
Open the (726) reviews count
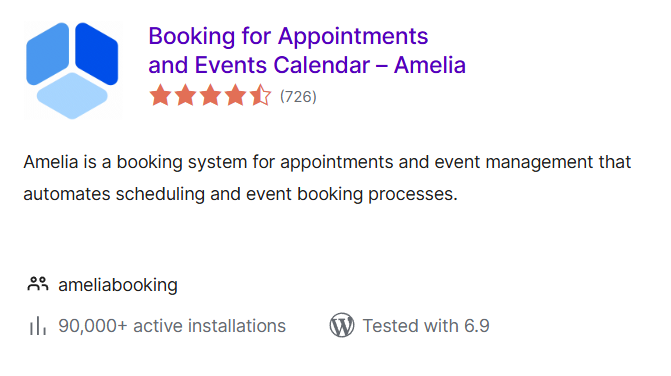coord(298,97)
